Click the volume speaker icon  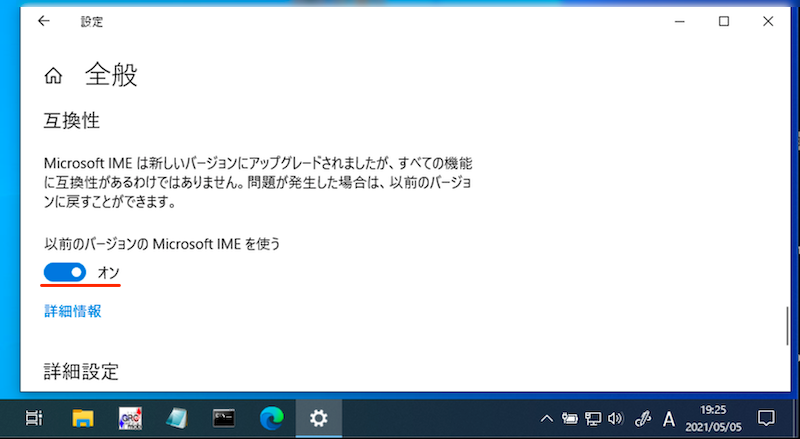click(x=615, y=417)
